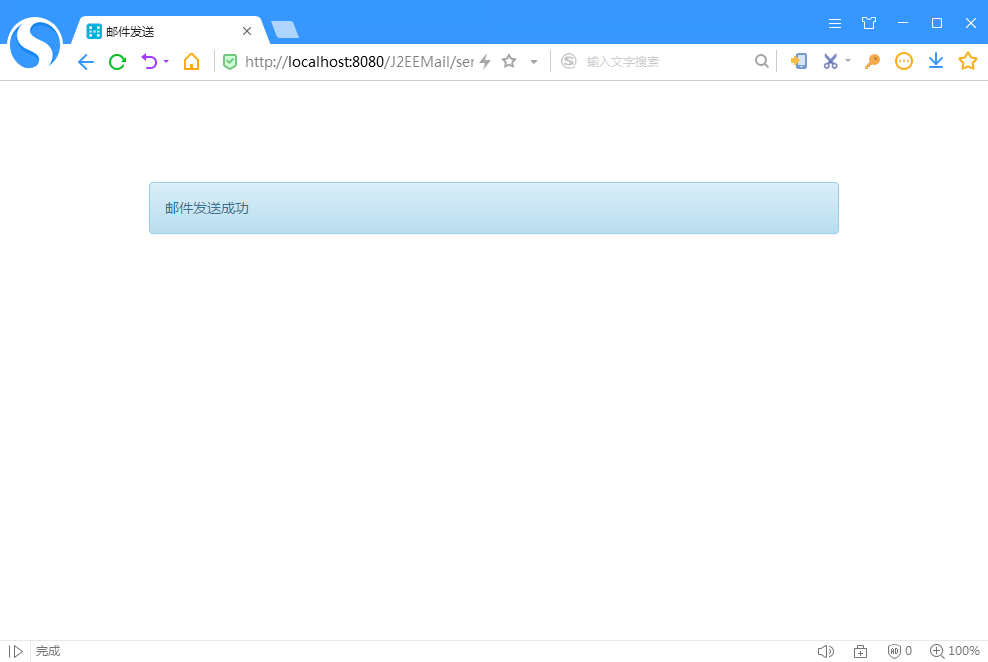The width and height of the screenshot is (988, 662).
Task: Toggle bookmark star in address bar
Action: 509,61
